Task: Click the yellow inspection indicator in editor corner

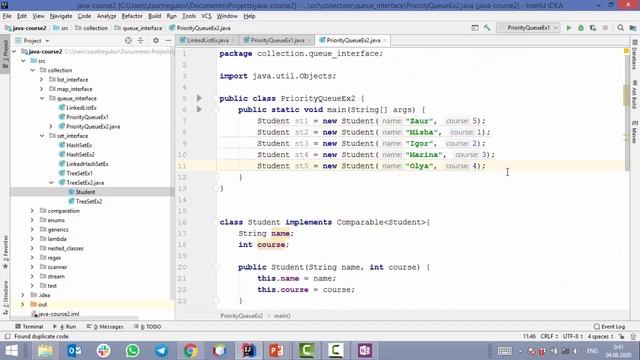Action: pos(626,51)
